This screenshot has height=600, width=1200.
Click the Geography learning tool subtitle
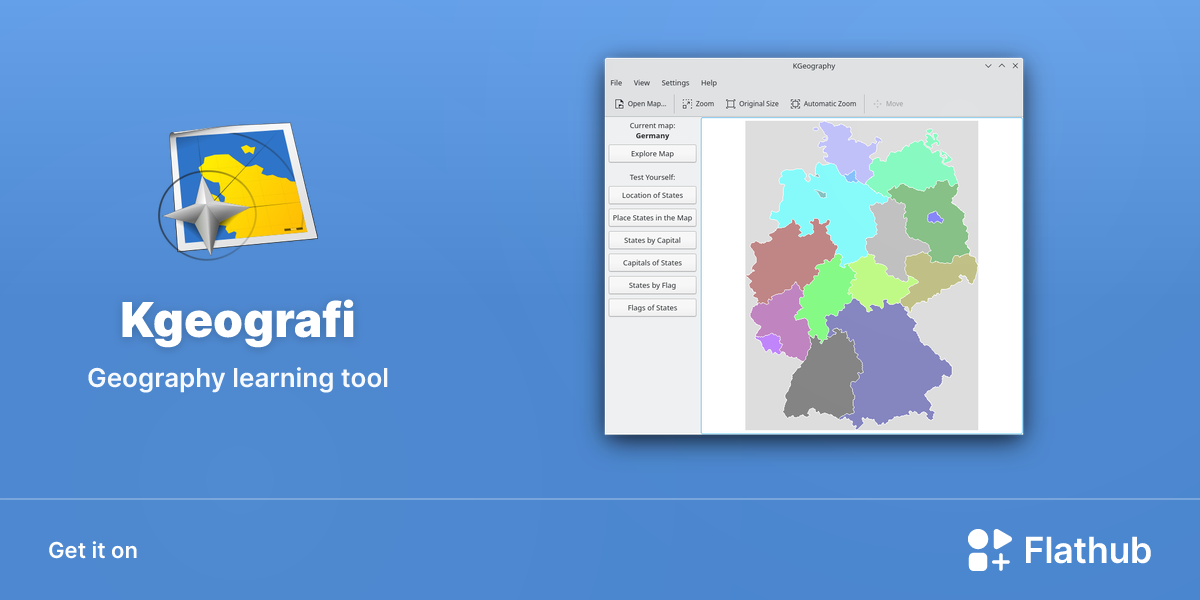point(238,379)
